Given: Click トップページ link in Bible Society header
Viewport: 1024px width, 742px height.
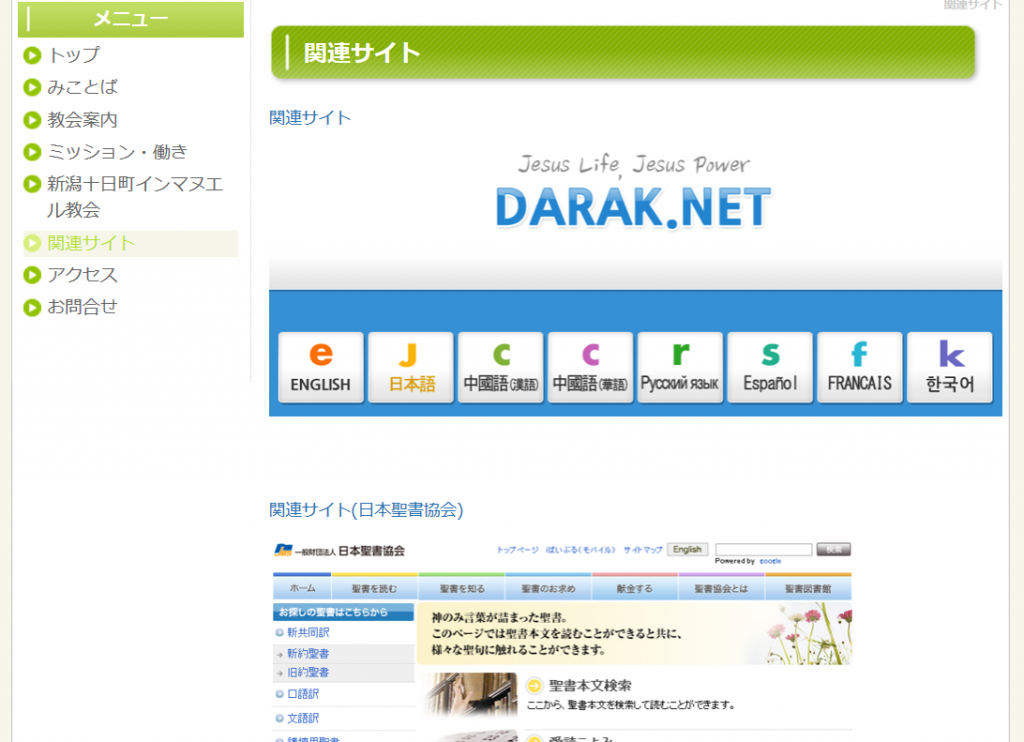Looking at the screenshot, I should pos(518,550).
